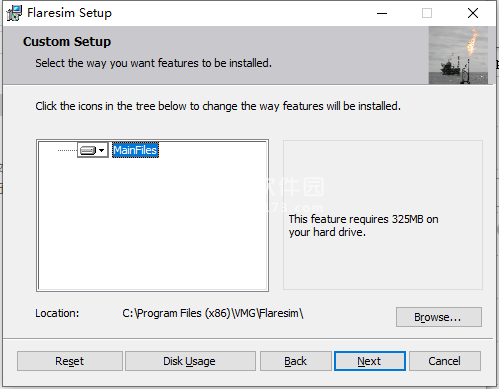Screen dimensions: 499x389
Task: Open the Disk Usage dialog
Action: [190, 361]
